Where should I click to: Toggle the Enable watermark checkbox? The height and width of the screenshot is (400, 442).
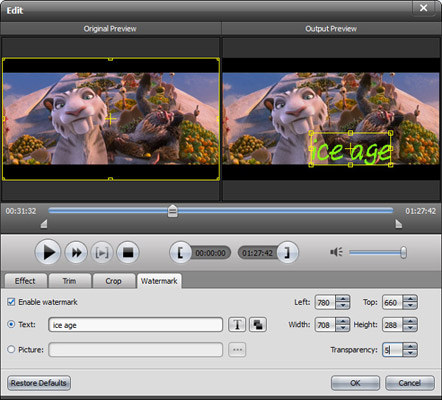tap(11, 302)
